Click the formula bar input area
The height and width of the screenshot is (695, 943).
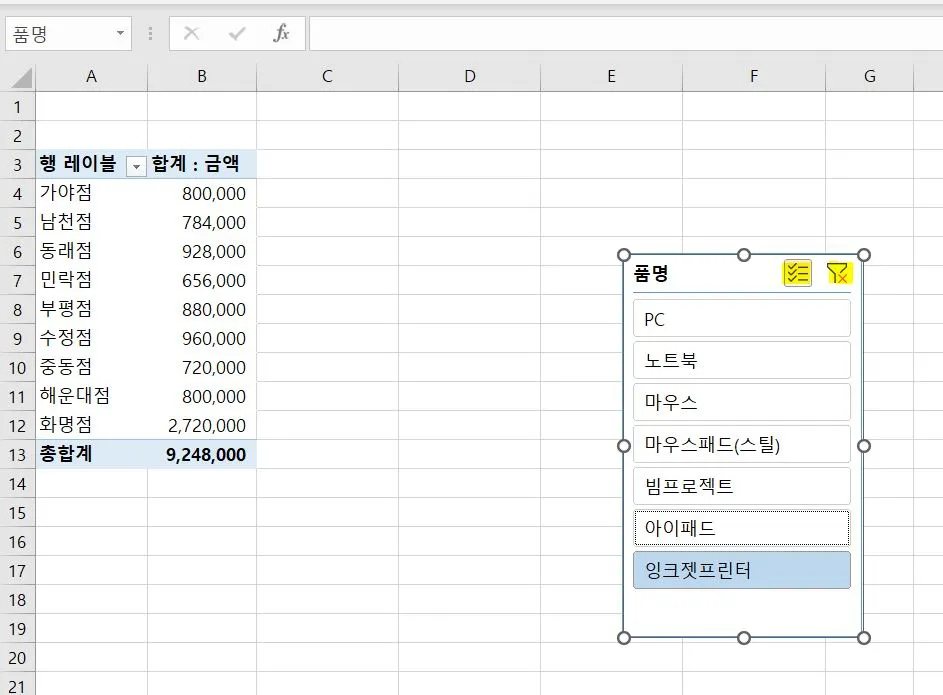pyautogui.click(x=625, y=34)
